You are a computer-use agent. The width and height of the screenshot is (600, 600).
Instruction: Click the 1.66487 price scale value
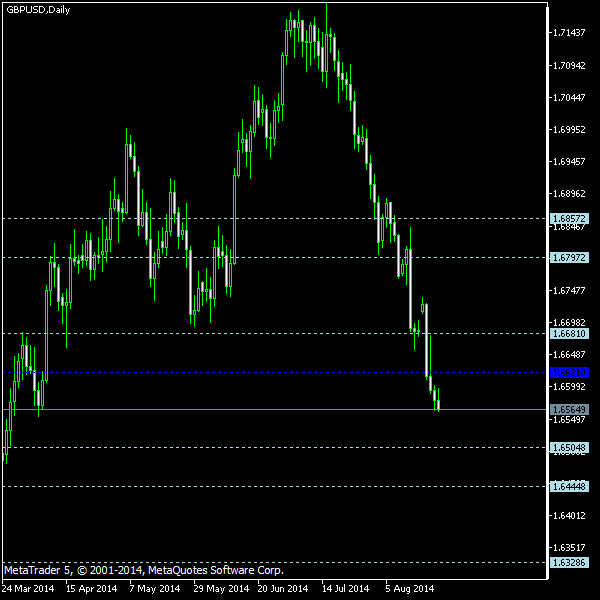click(569, 355)
